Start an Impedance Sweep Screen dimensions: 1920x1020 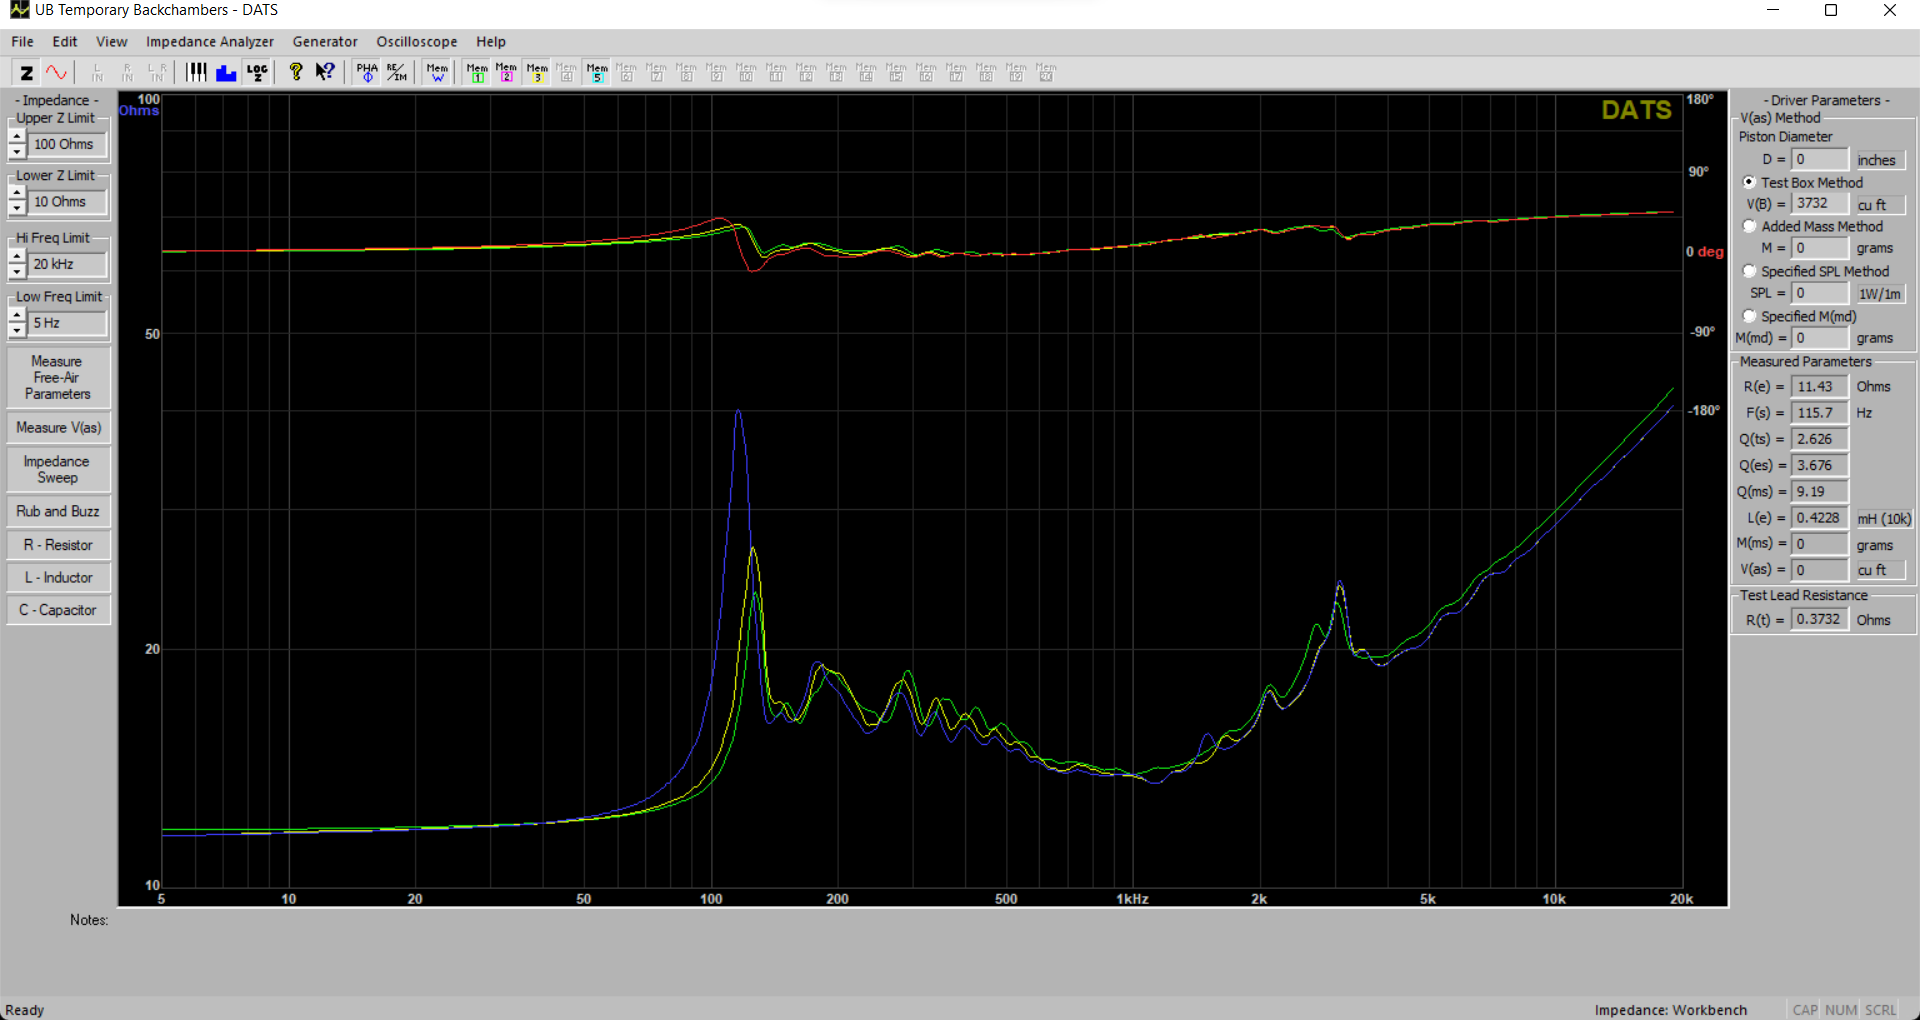coord(58,469)
